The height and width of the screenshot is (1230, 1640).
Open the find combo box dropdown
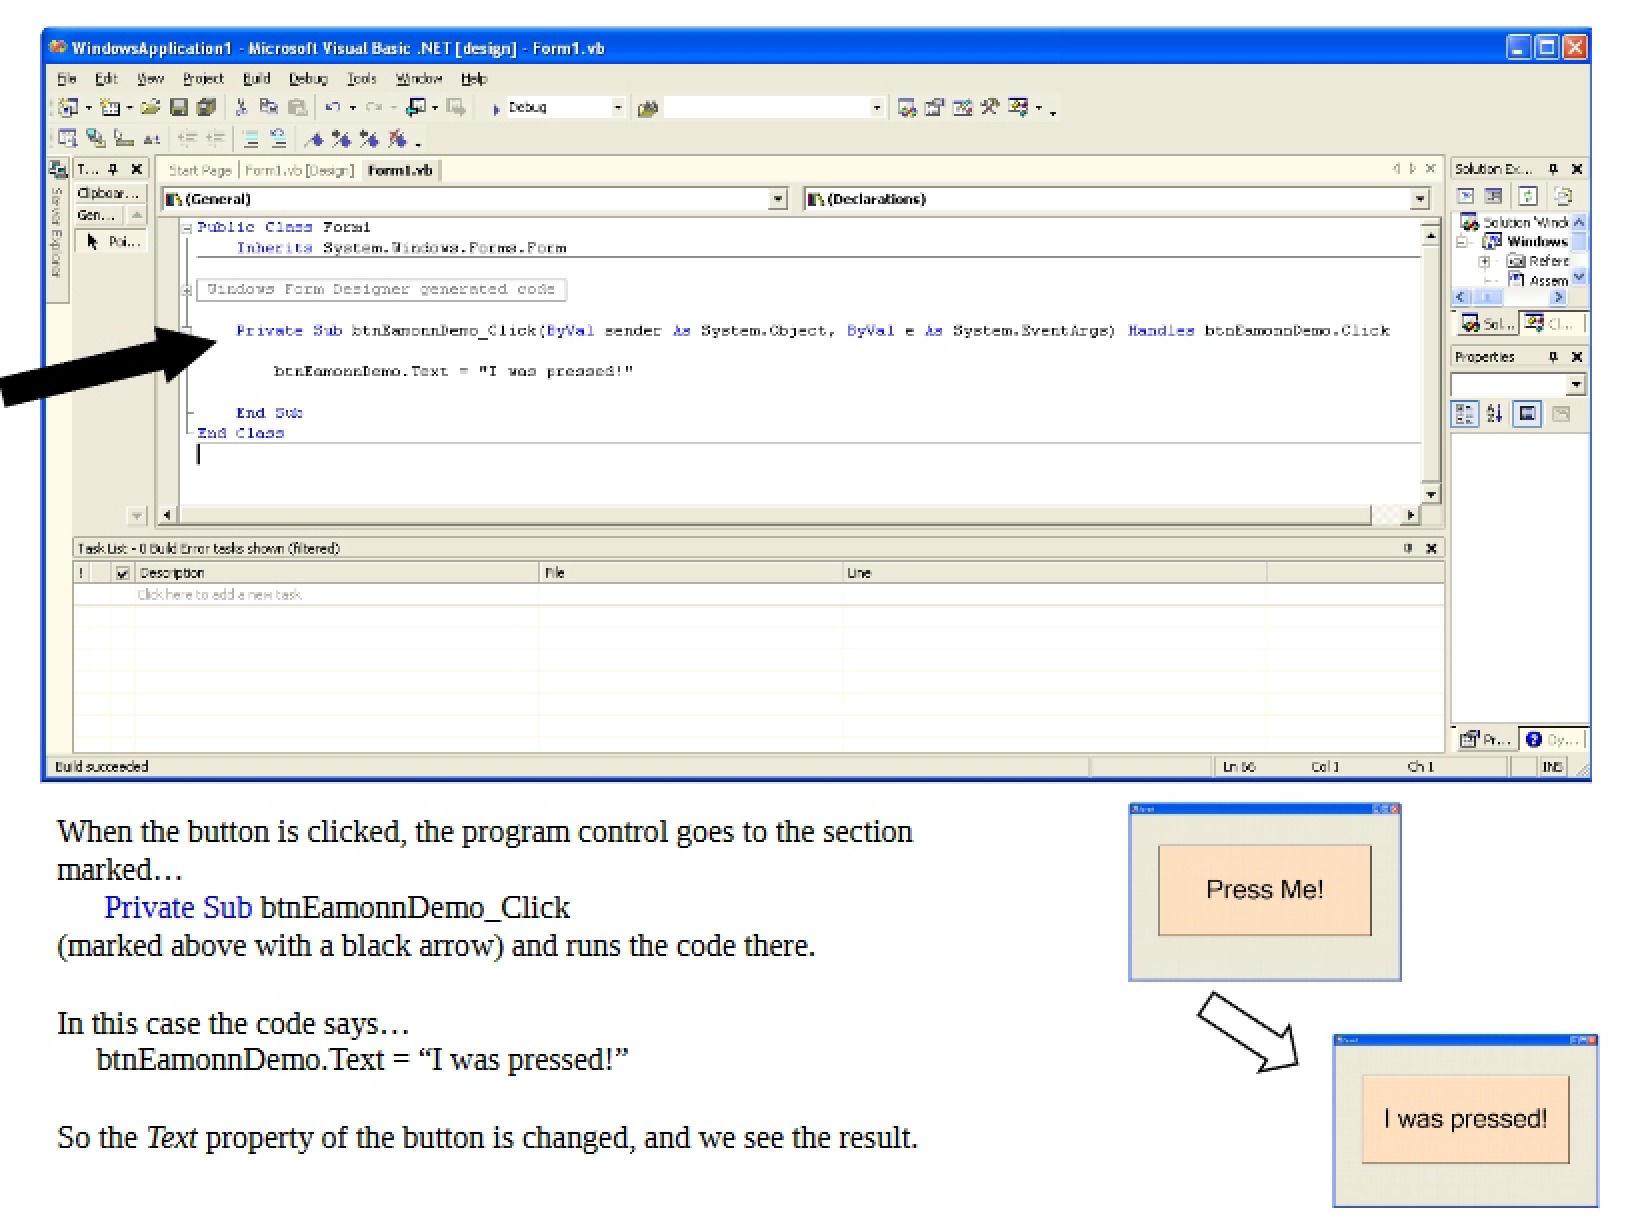(877, 107)
